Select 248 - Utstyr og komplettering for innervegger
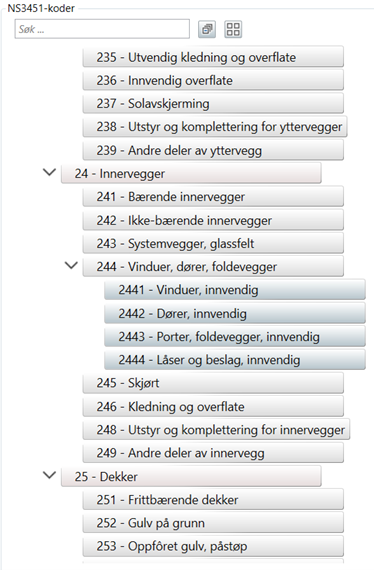Image resolution: width=374 pixels, height=570 pixels. click(216, 430)
